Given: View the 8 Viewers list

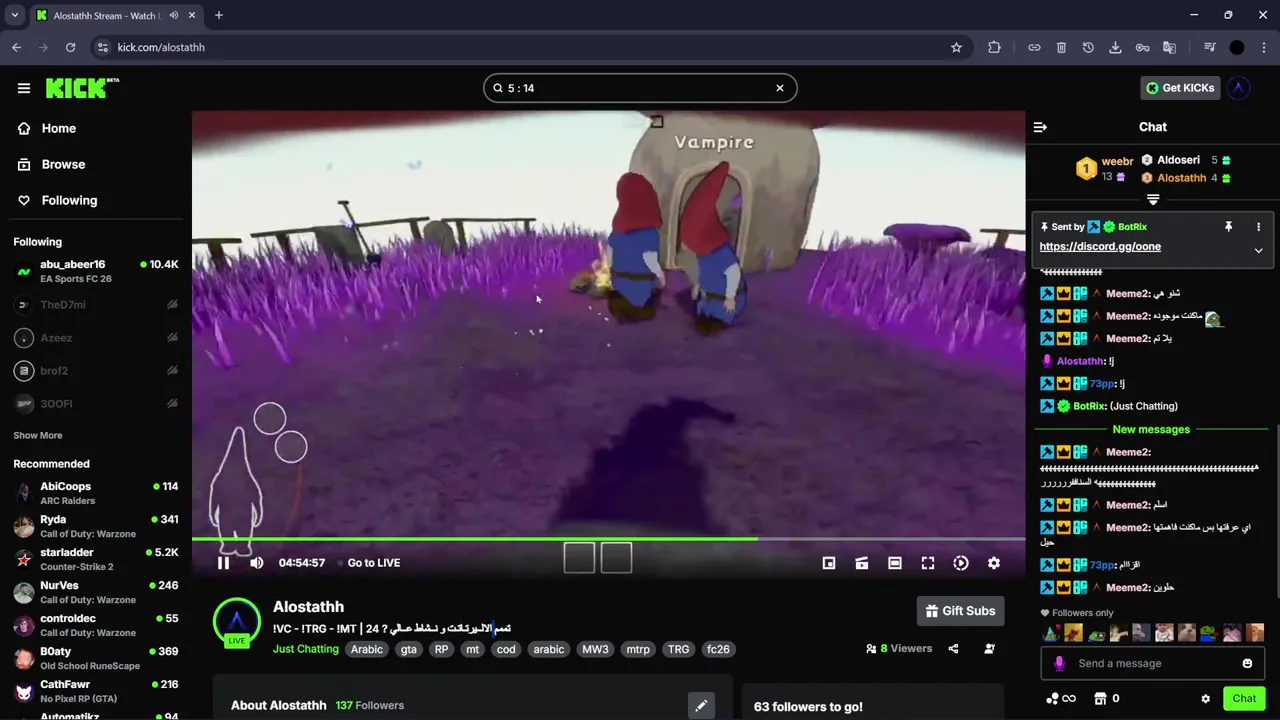Looking at the screenshot, I should [x=899, y=649].
